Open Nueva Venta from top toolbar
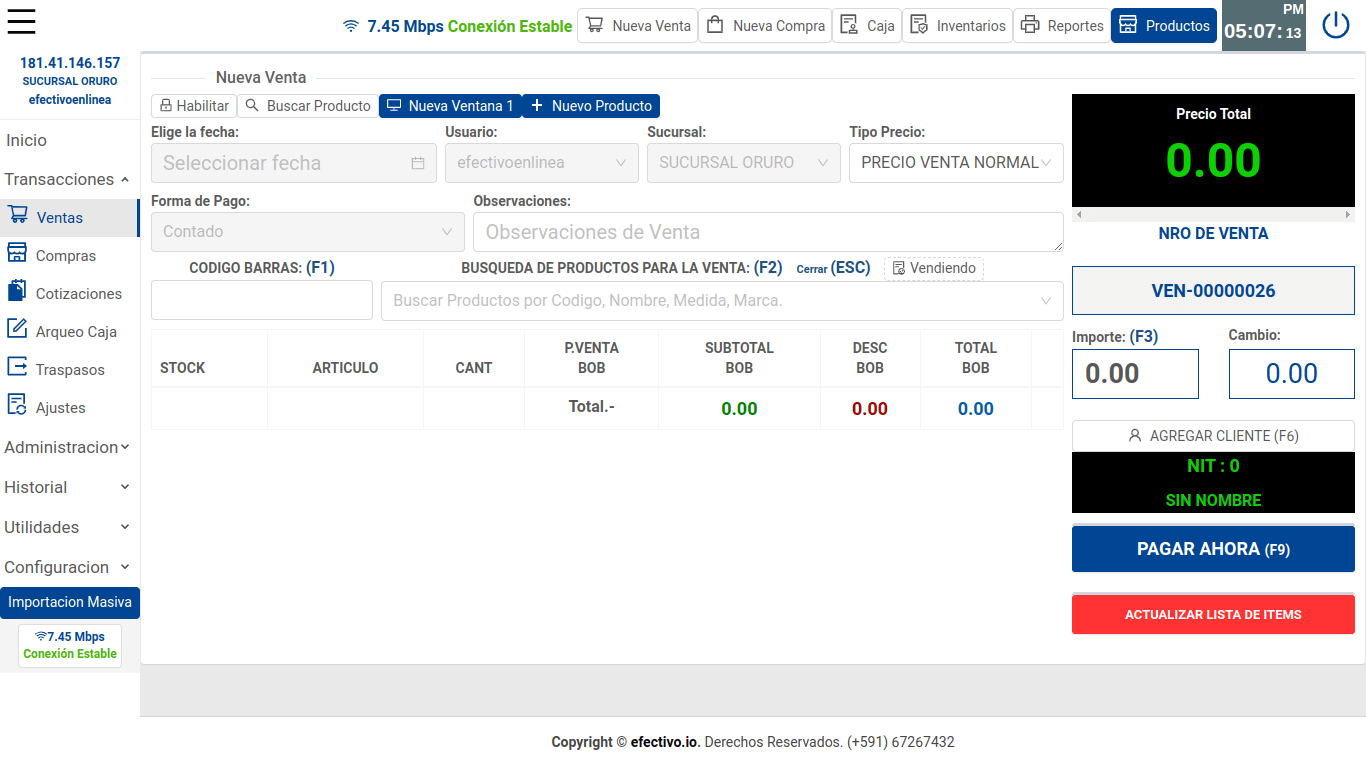 [x=637, y=26]
